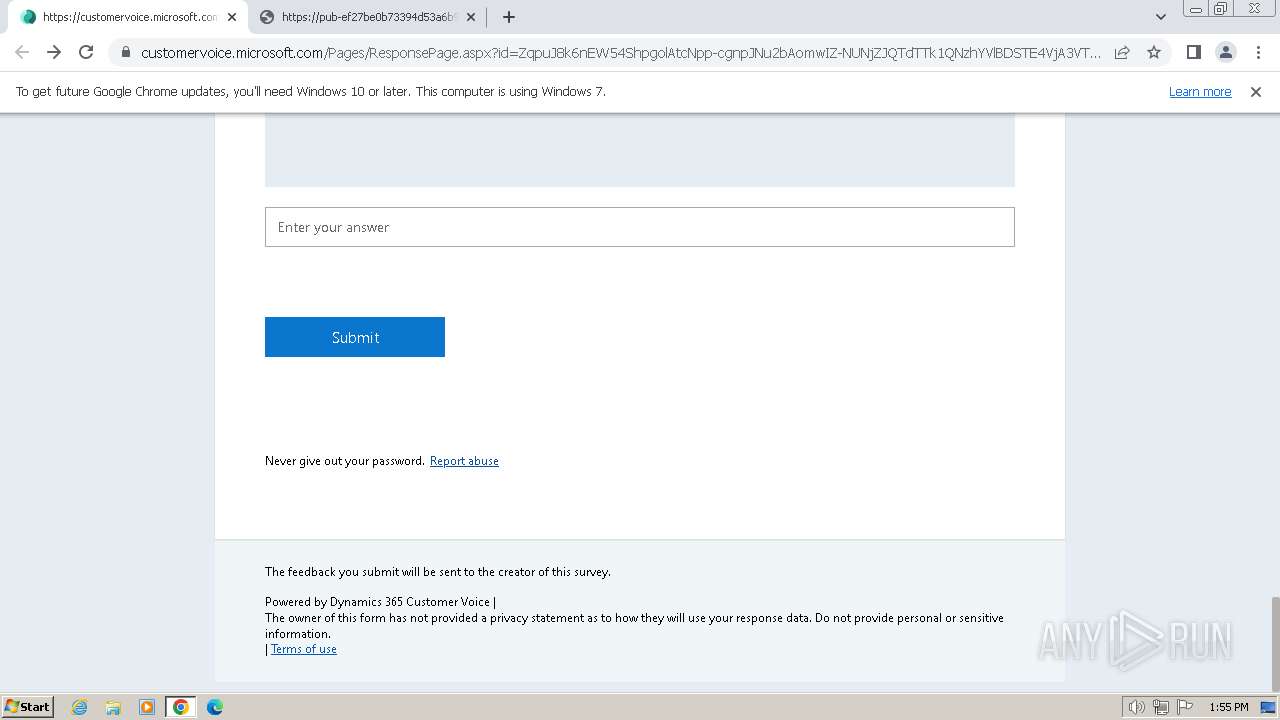The height and width of the screenshot is (720, 1280).
Task: Open Windows Explorer folder from taskbar
Action: [x=113, y=707]
